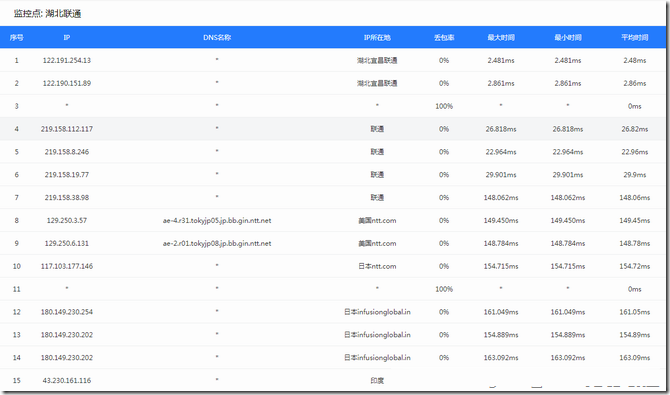
Task: Click sequence number 15
Action: 17,380
